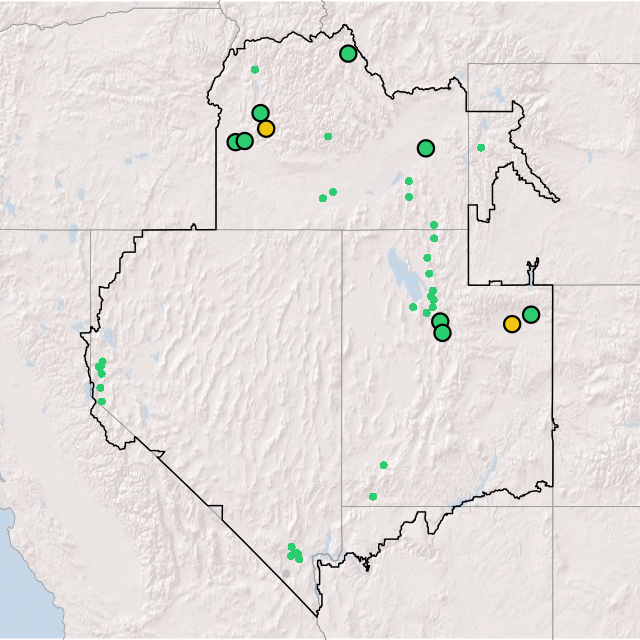This screenshot has width=640, height=640.
Task: Select small green dot just above southern border line
Action: tap(373, 497)
